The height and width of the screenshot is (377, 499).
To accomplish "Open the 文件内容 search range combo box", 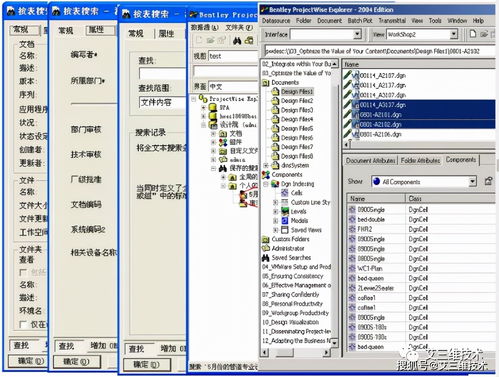I will click(163, 102).
